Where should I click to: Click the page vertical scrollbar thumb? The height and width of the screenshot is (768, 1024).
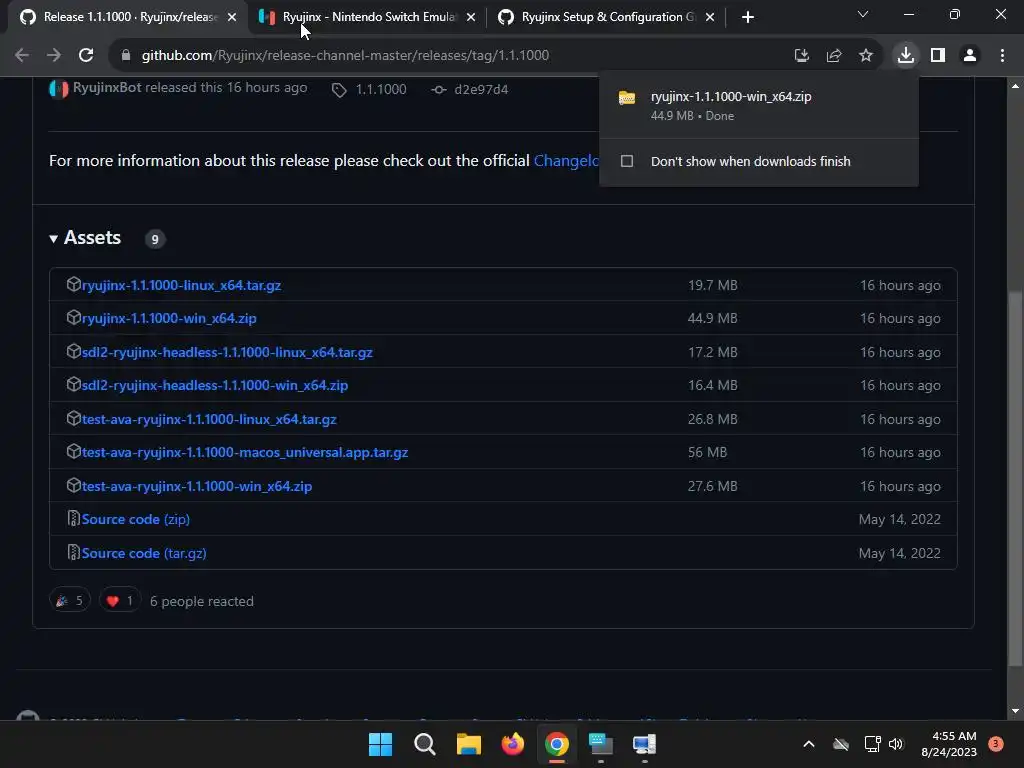coord(1015,480)
